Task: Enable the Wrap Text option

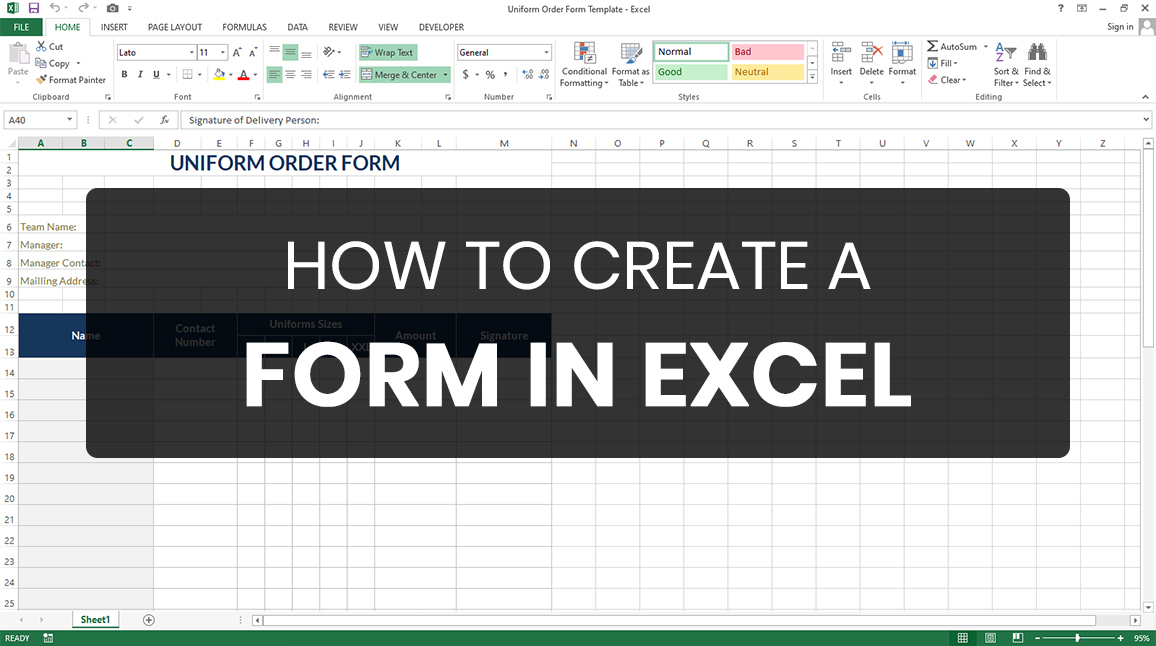Action: click(x=387, y=51)
